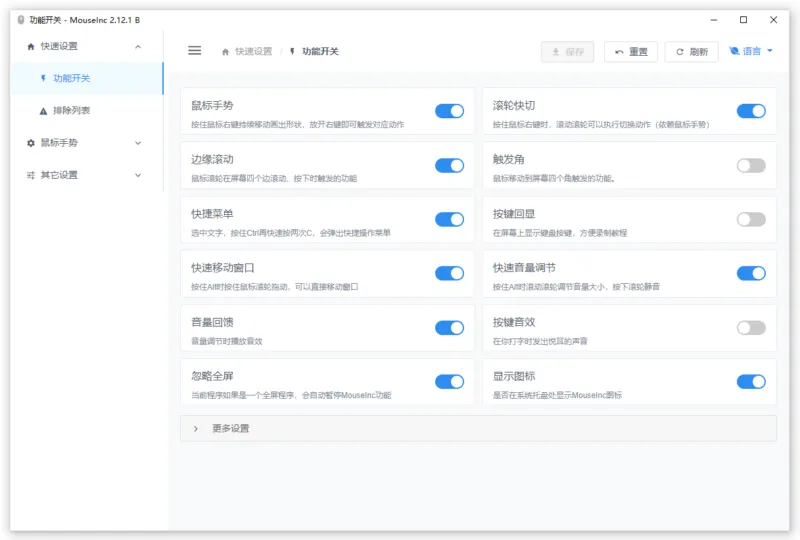The height and width of the screenshot is (540, 800).
Task: Toggle 快速移动窗口 off
Action: click(449, 273)
